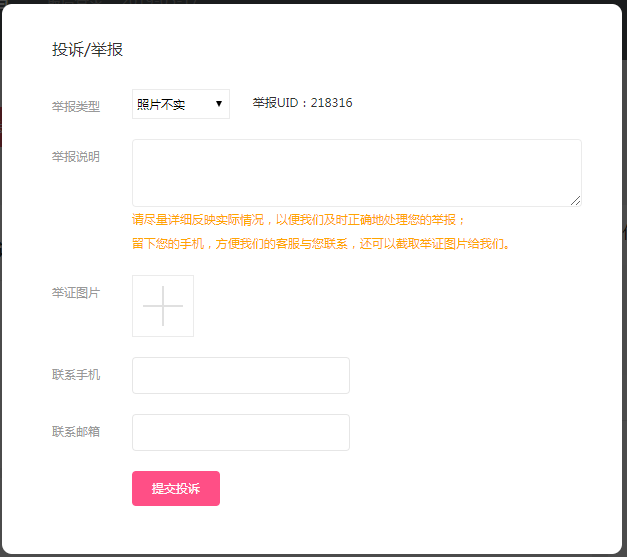Click the resize handle of 举报说明 box

click(576, 201)
